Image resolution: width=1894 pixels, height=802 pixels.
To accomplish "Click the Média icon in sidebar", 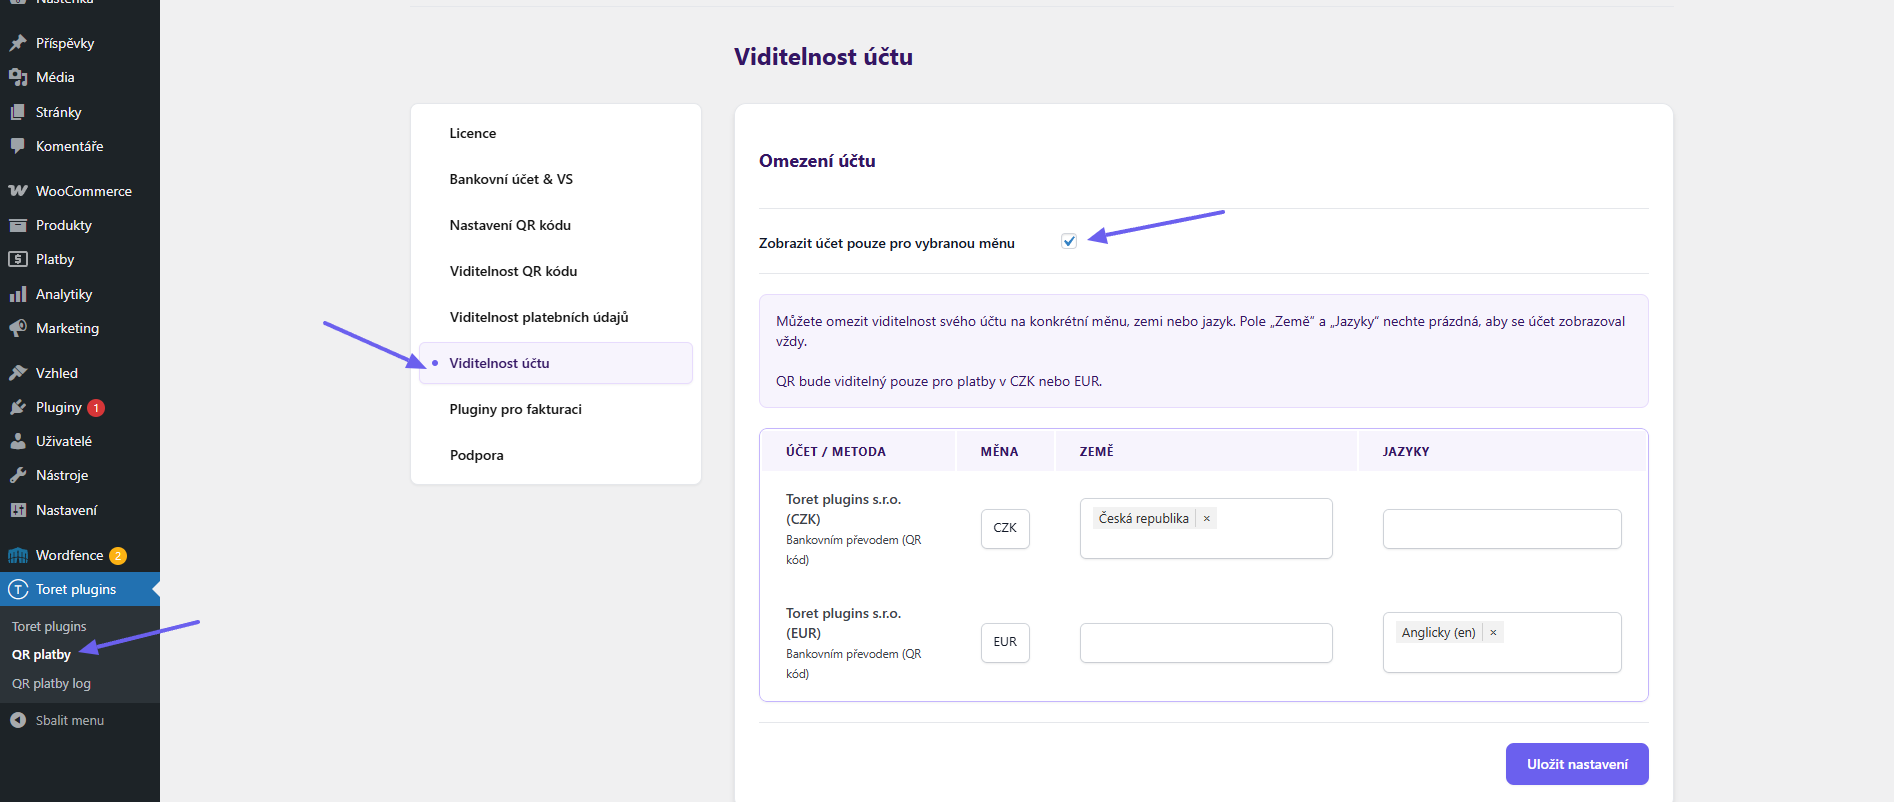I will click(18, 77).
